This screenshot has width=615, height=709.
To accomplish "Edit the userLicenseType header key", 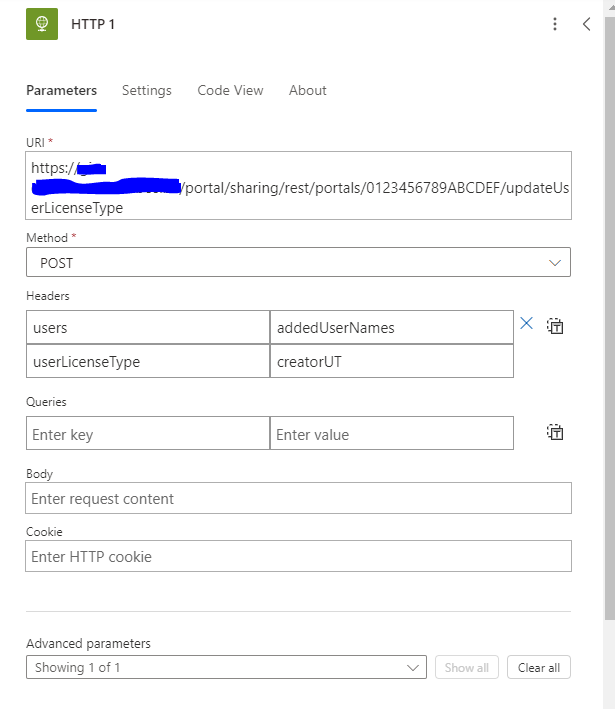I will [x=148, y=361].
